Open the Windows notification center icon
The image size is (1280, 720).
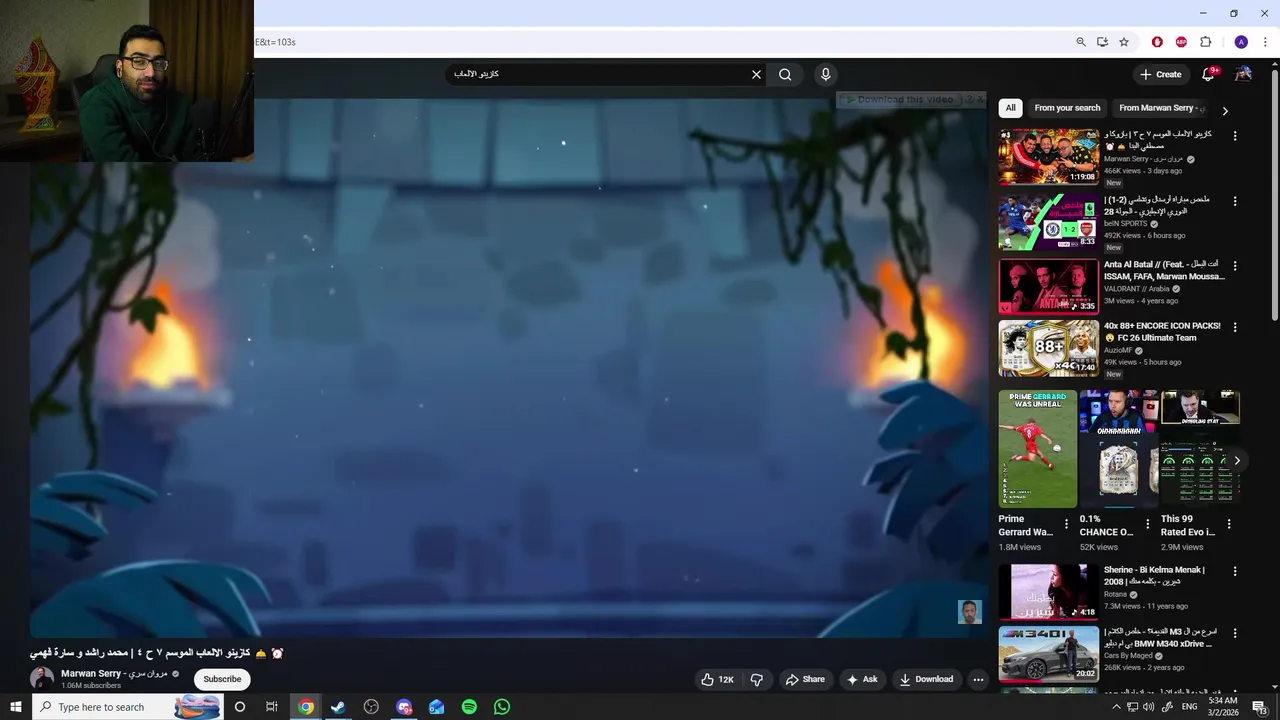(1260, 707)
